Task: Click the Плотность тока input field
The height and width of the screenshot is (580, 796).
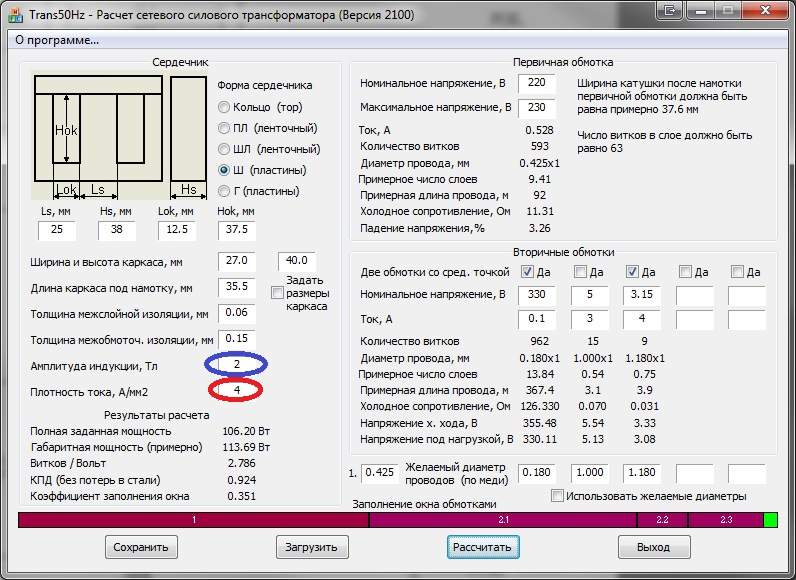Action: (237, 389)
